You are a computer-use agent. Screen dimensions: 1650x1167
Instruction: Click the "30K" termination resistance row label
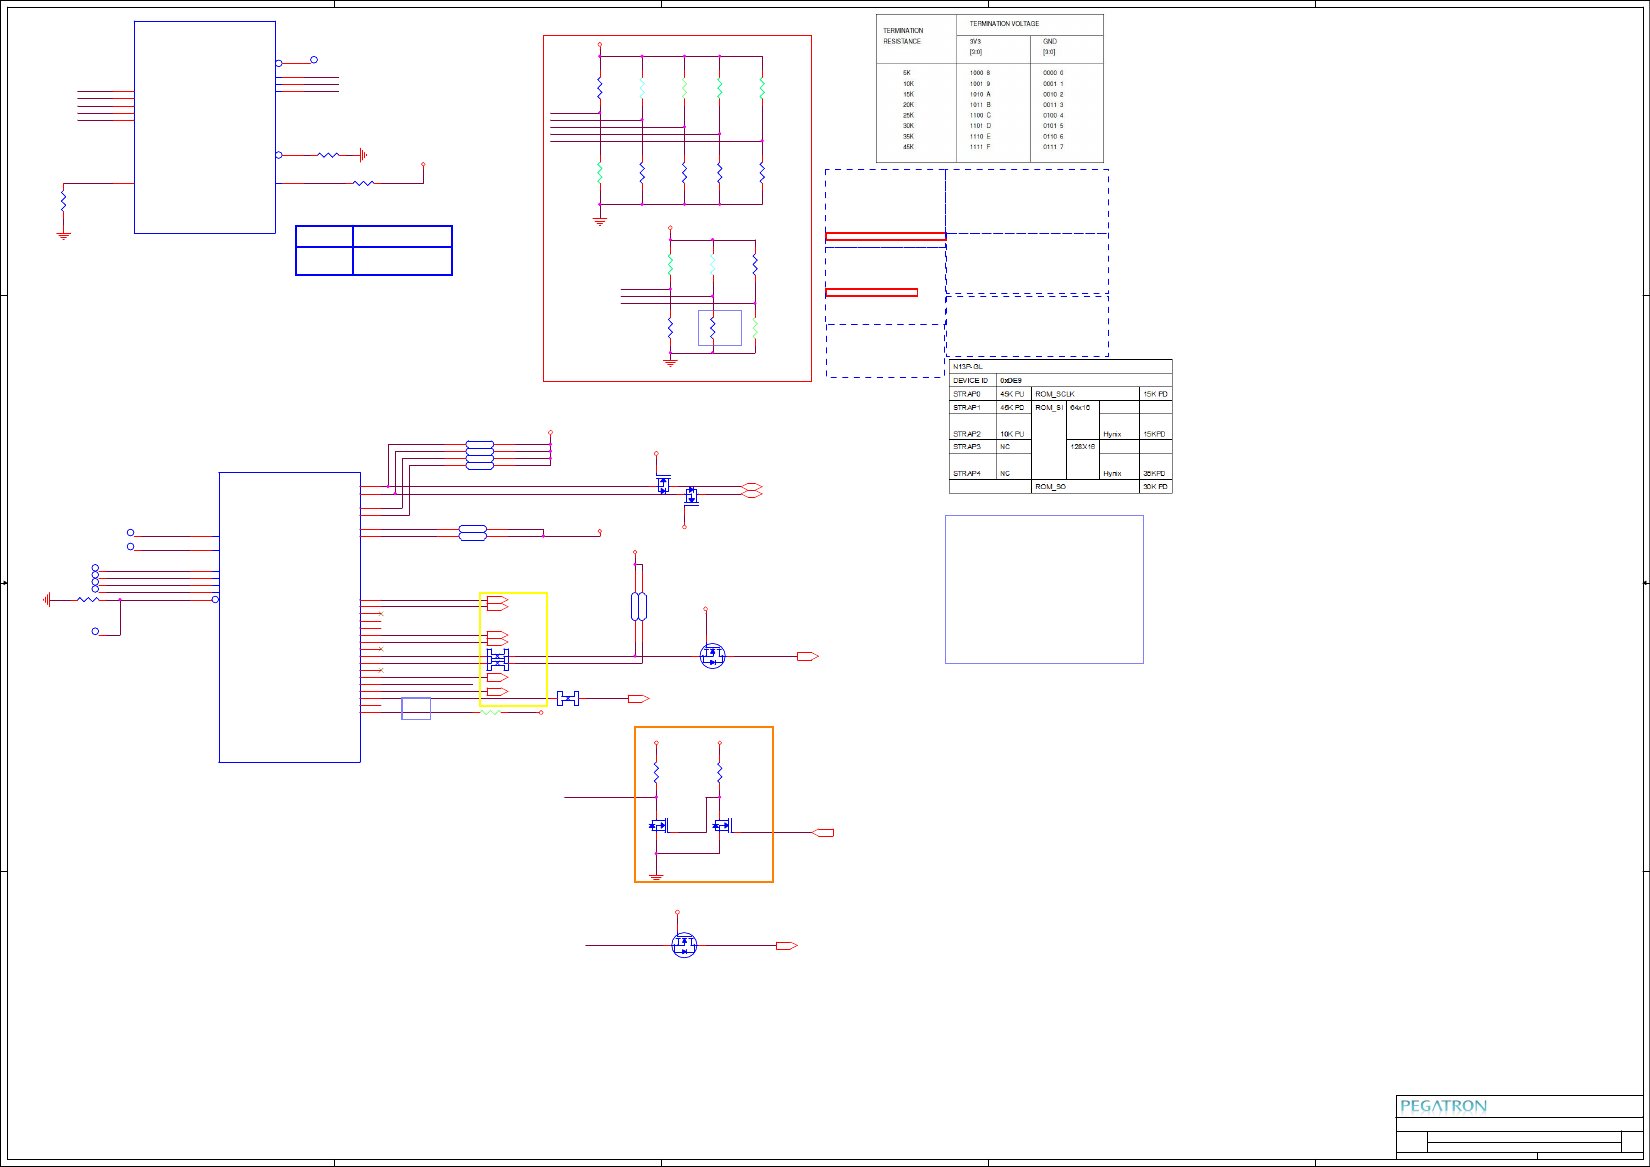(908, 126)
